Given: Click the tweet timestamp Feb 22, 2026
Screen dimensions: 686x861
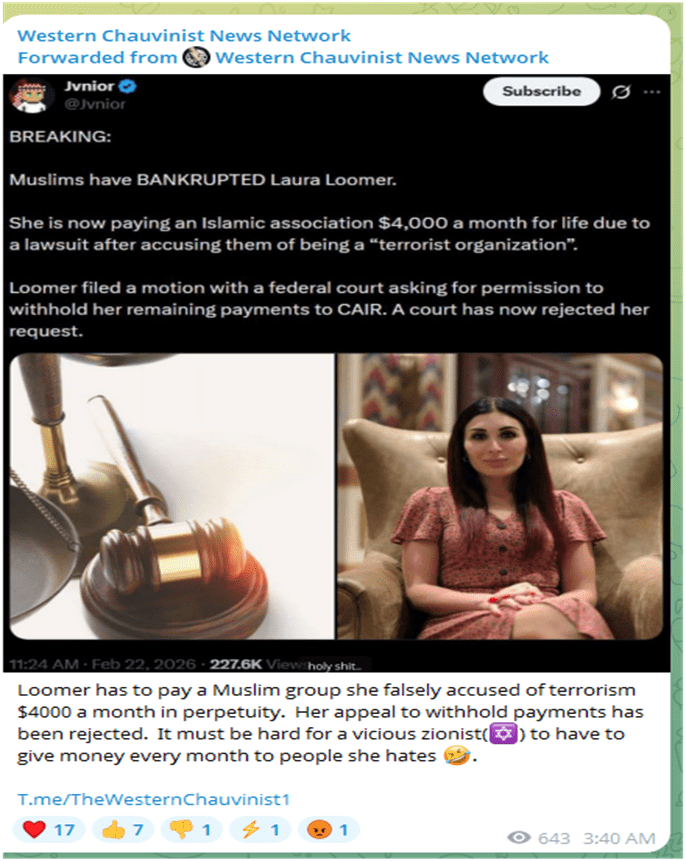Looking at the screenshot, I should 102,664.
